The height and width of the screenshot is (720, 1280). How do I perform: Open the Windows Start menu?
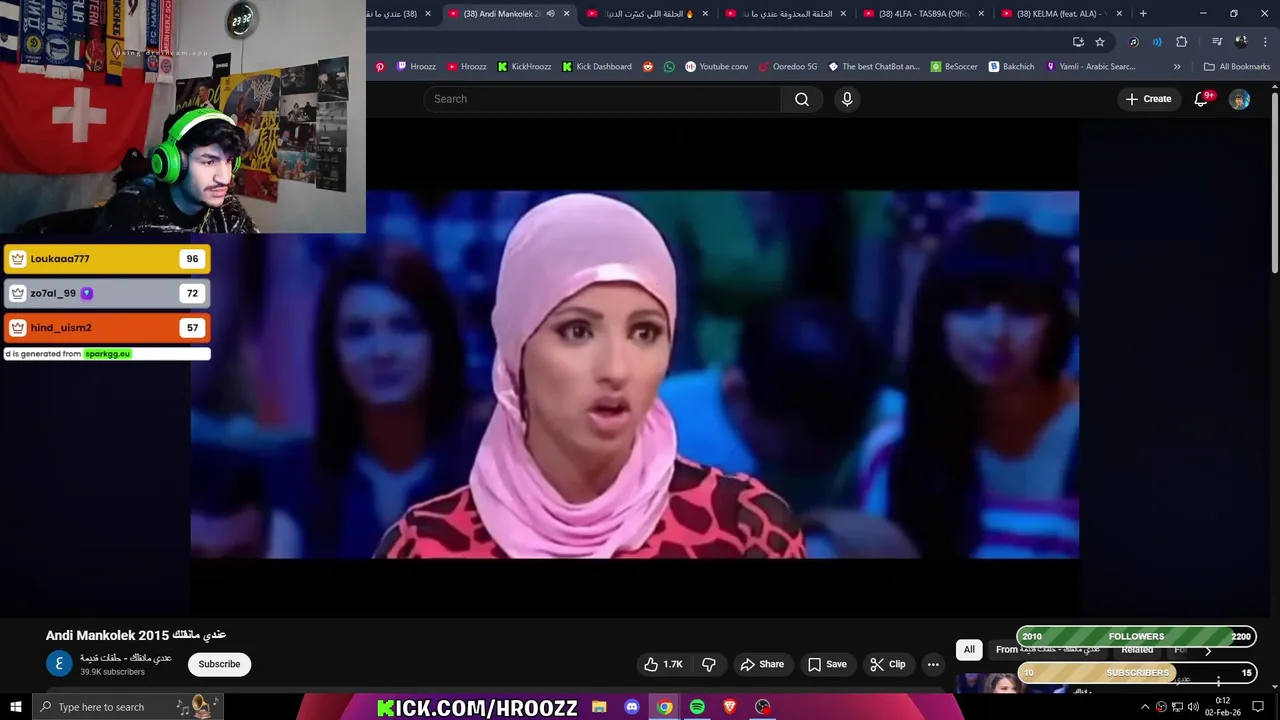16,707
